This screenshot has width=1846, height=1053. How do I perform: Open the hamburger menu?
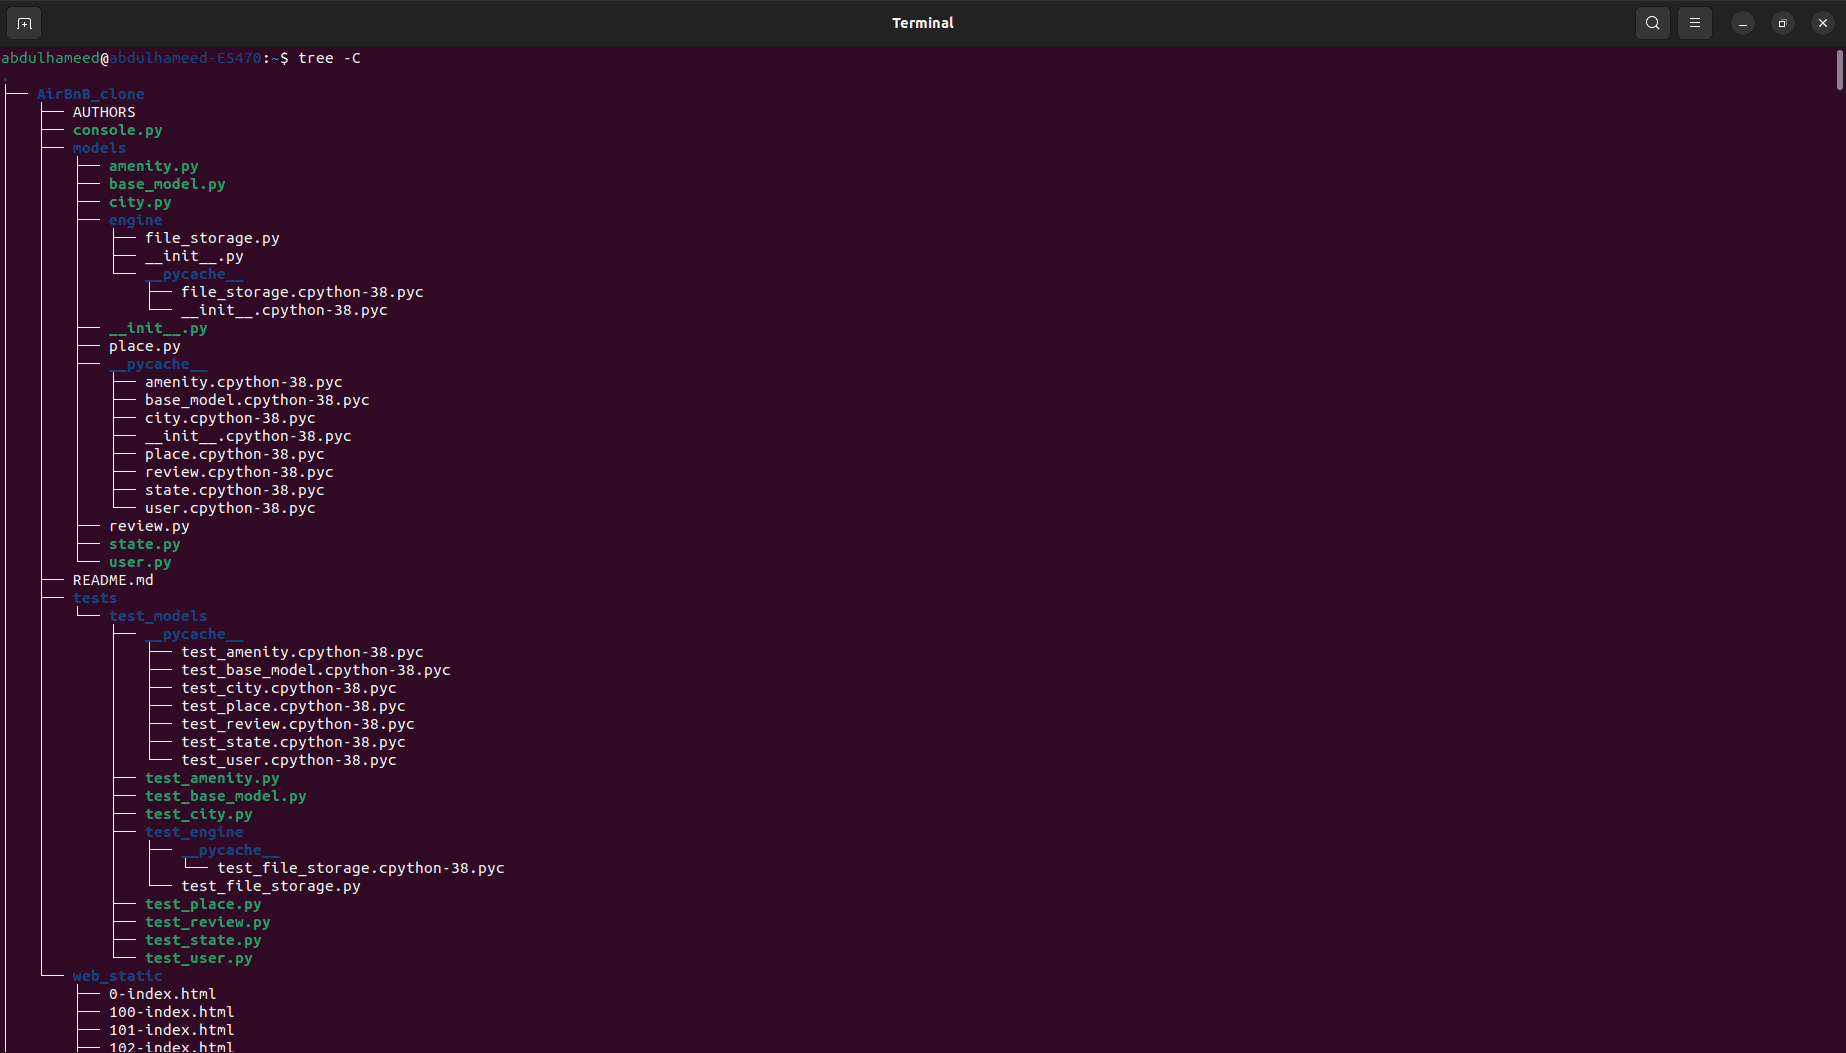[1694, 23]
